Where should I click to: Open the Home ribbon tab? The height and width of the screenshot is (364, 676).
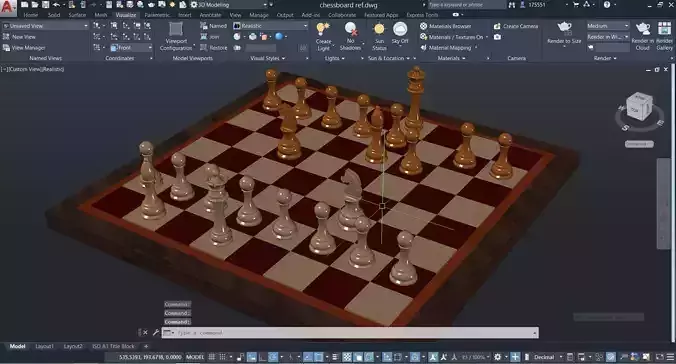(x=31, y=15)
